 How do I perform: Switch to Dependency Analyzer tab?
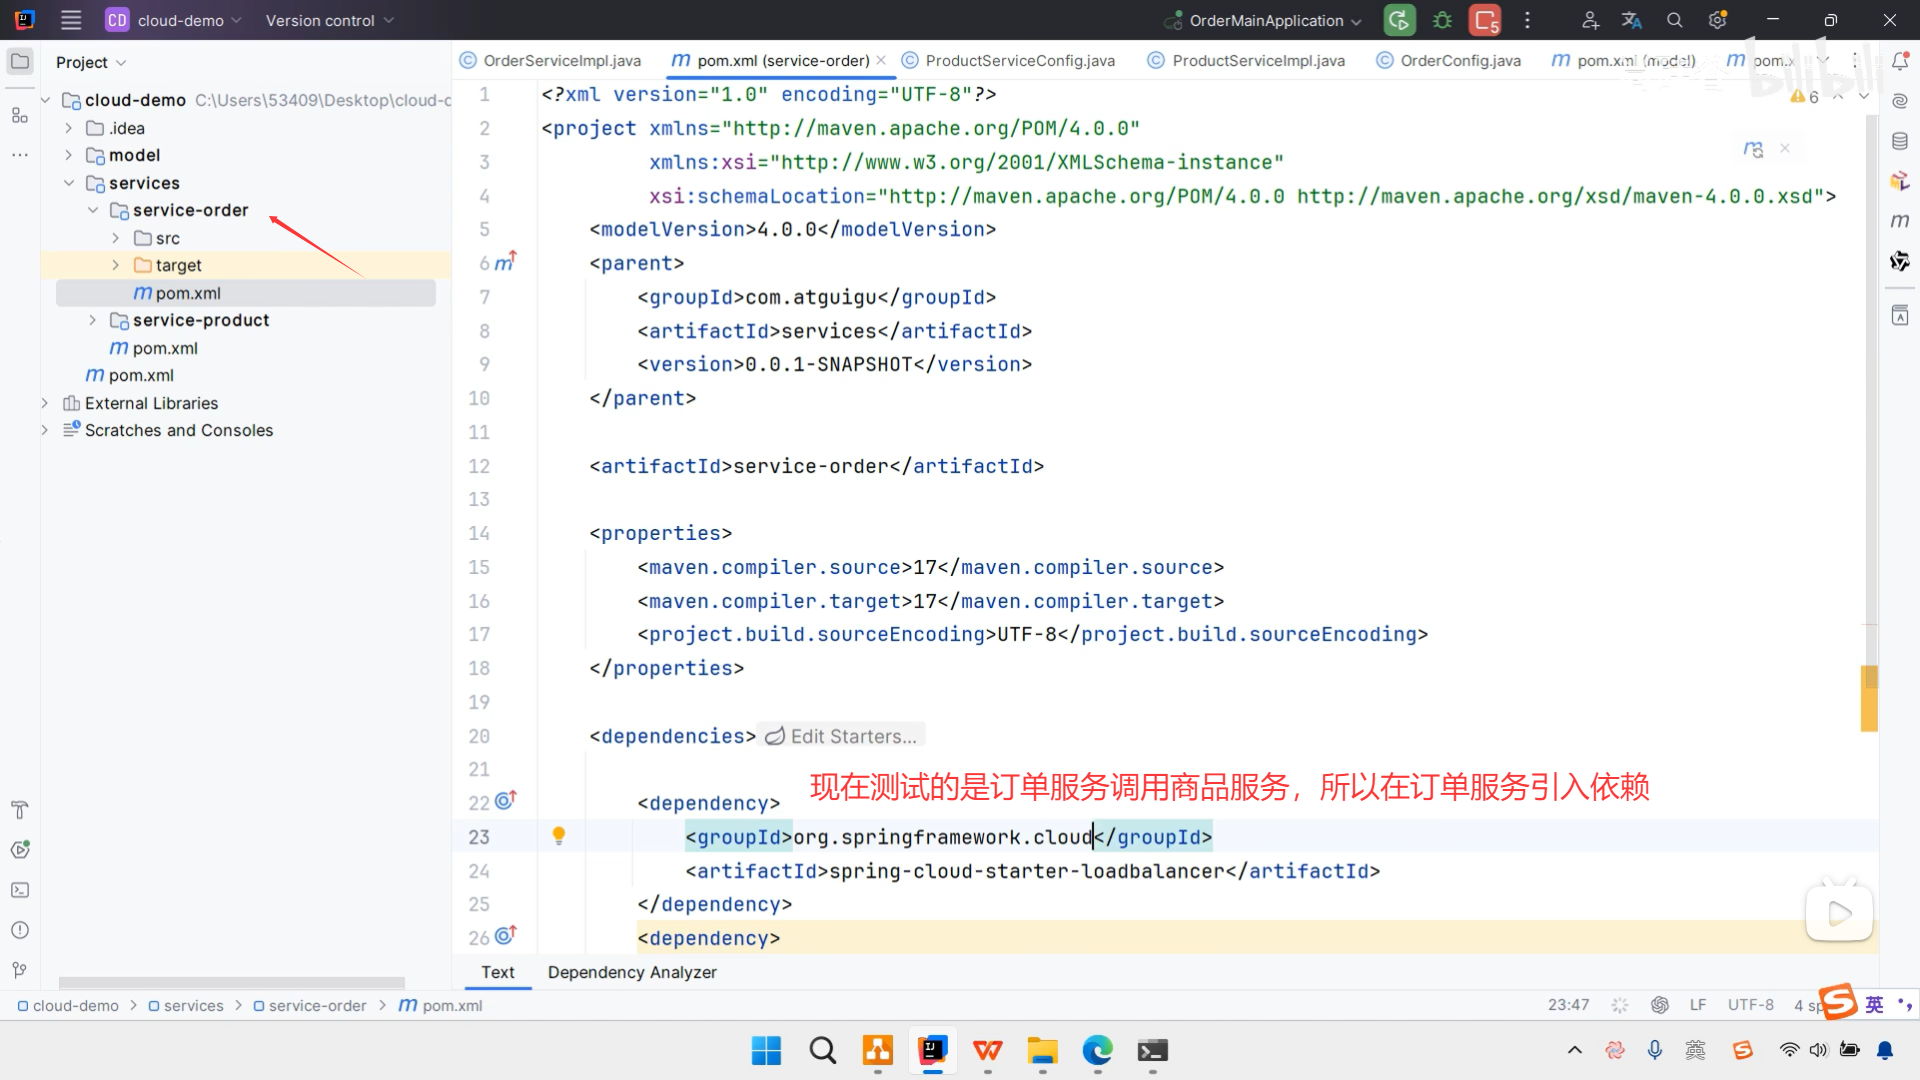[631, 972]
